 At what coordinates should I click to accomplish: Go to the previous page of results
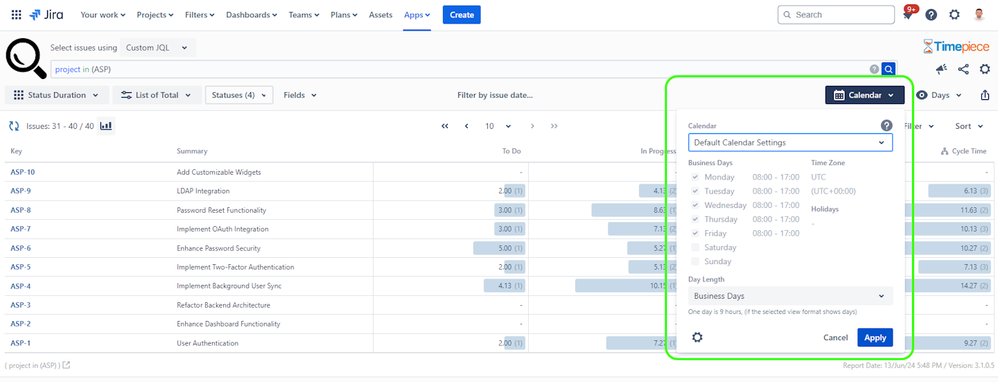click(x=467, y=126)
